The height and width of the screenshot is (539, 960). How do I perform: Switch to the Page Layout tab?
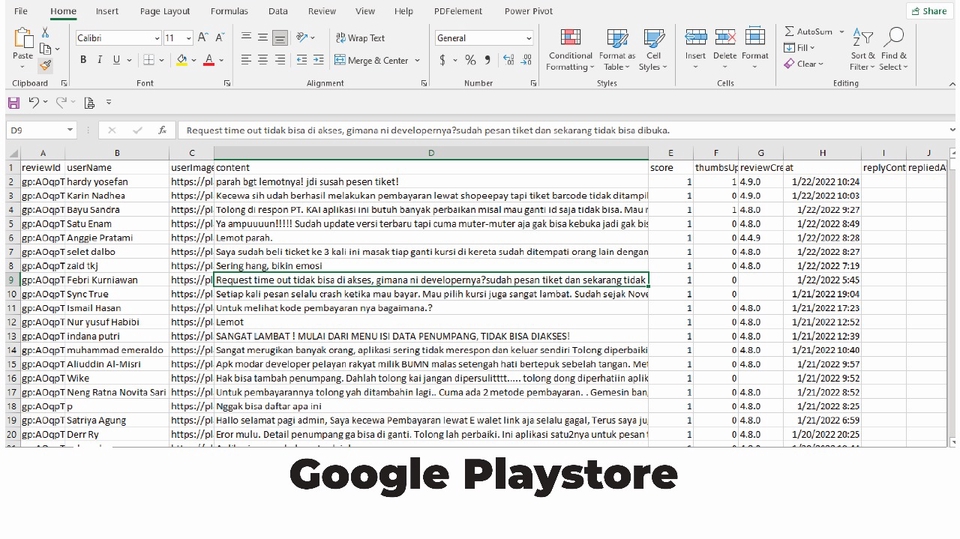point(165,11)
